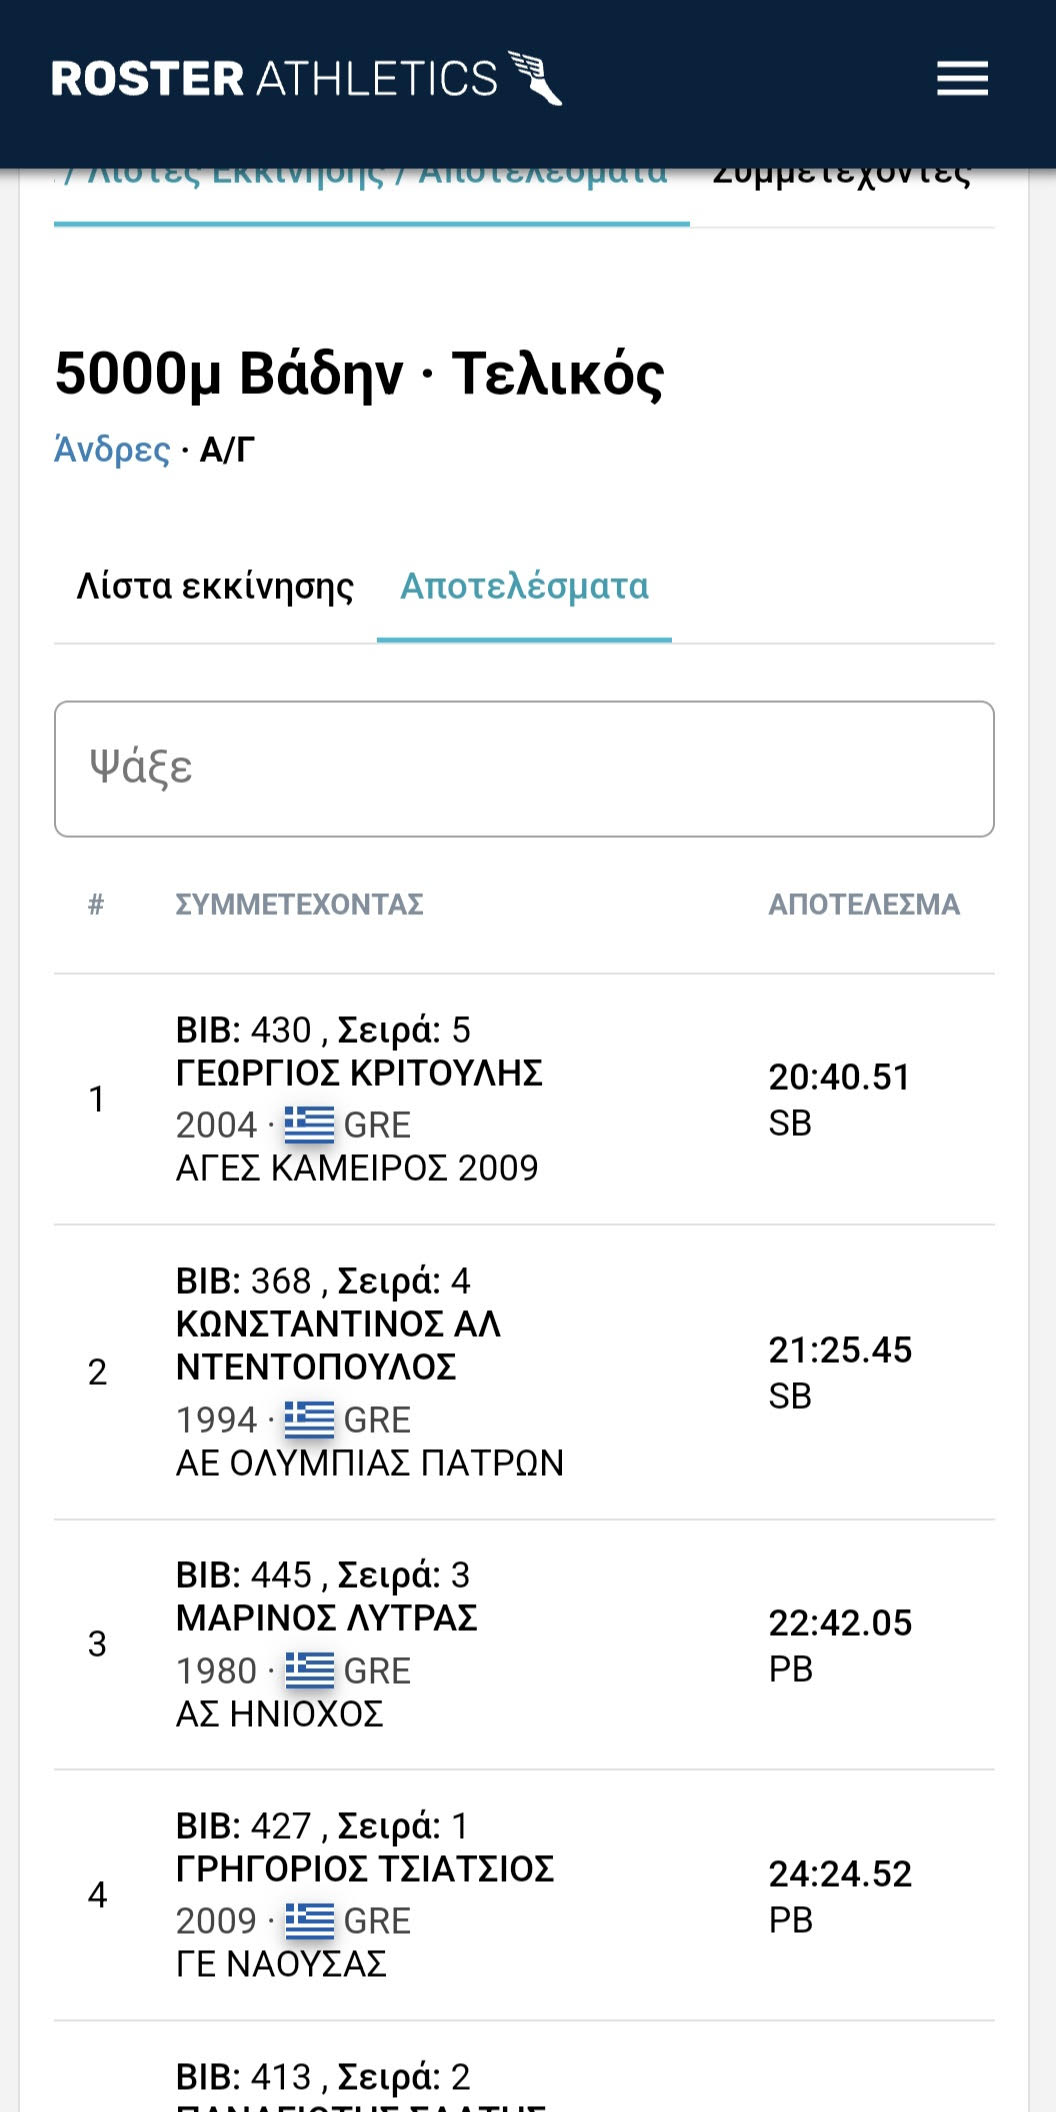Open athlete ΚΩΝΣΤΑΝΤΙΝΟΣ ΑΛ ΝΤΕΝΤΟΠΟΥΛΟΣ

[338, 1345]
